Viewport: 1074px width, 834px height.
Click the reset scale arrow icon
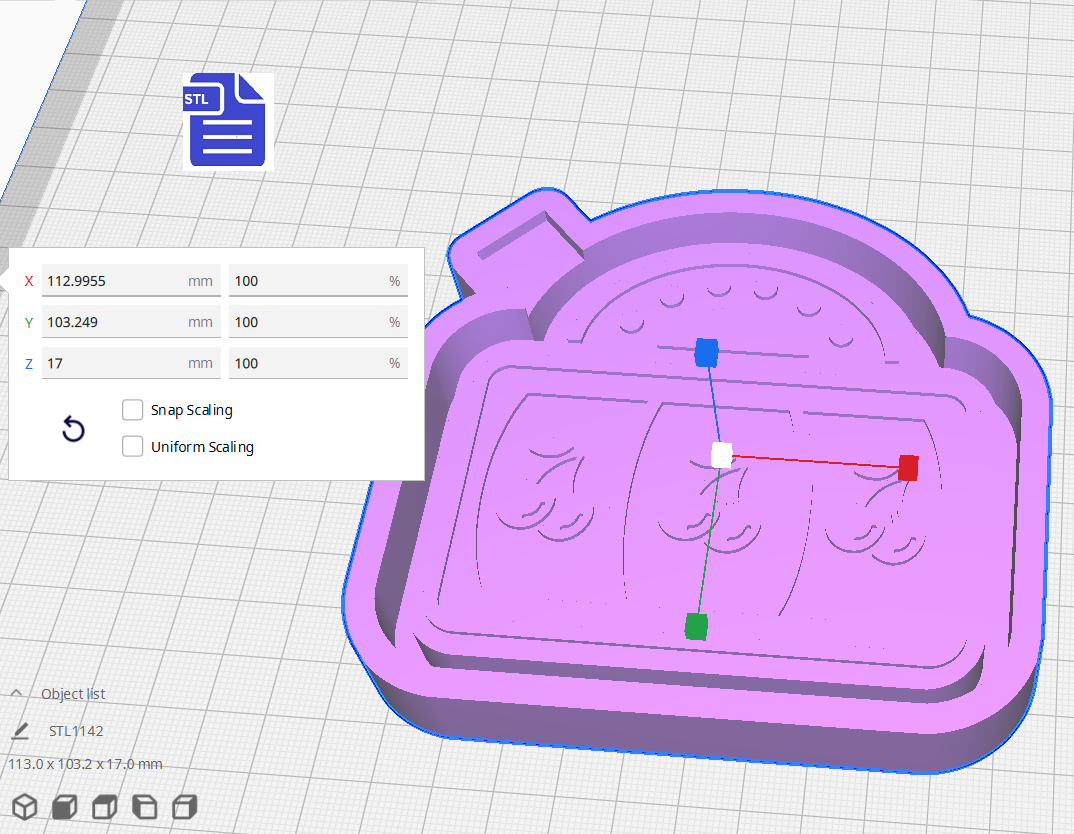pyautogui.click(x=73, y=428)
